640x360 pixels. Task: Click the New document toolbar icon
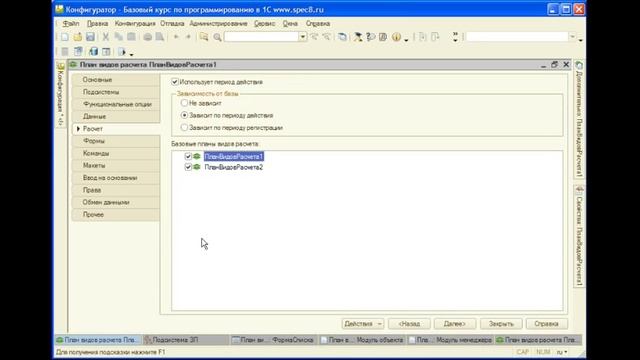click(x=65, y=37)
